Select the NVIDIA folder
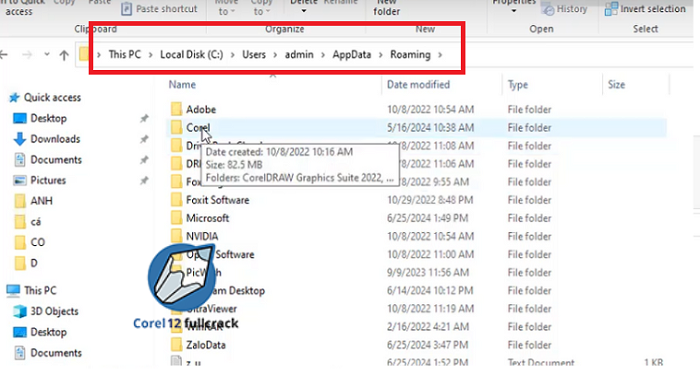Screen dimensions: 700x375 pos(202,236)
